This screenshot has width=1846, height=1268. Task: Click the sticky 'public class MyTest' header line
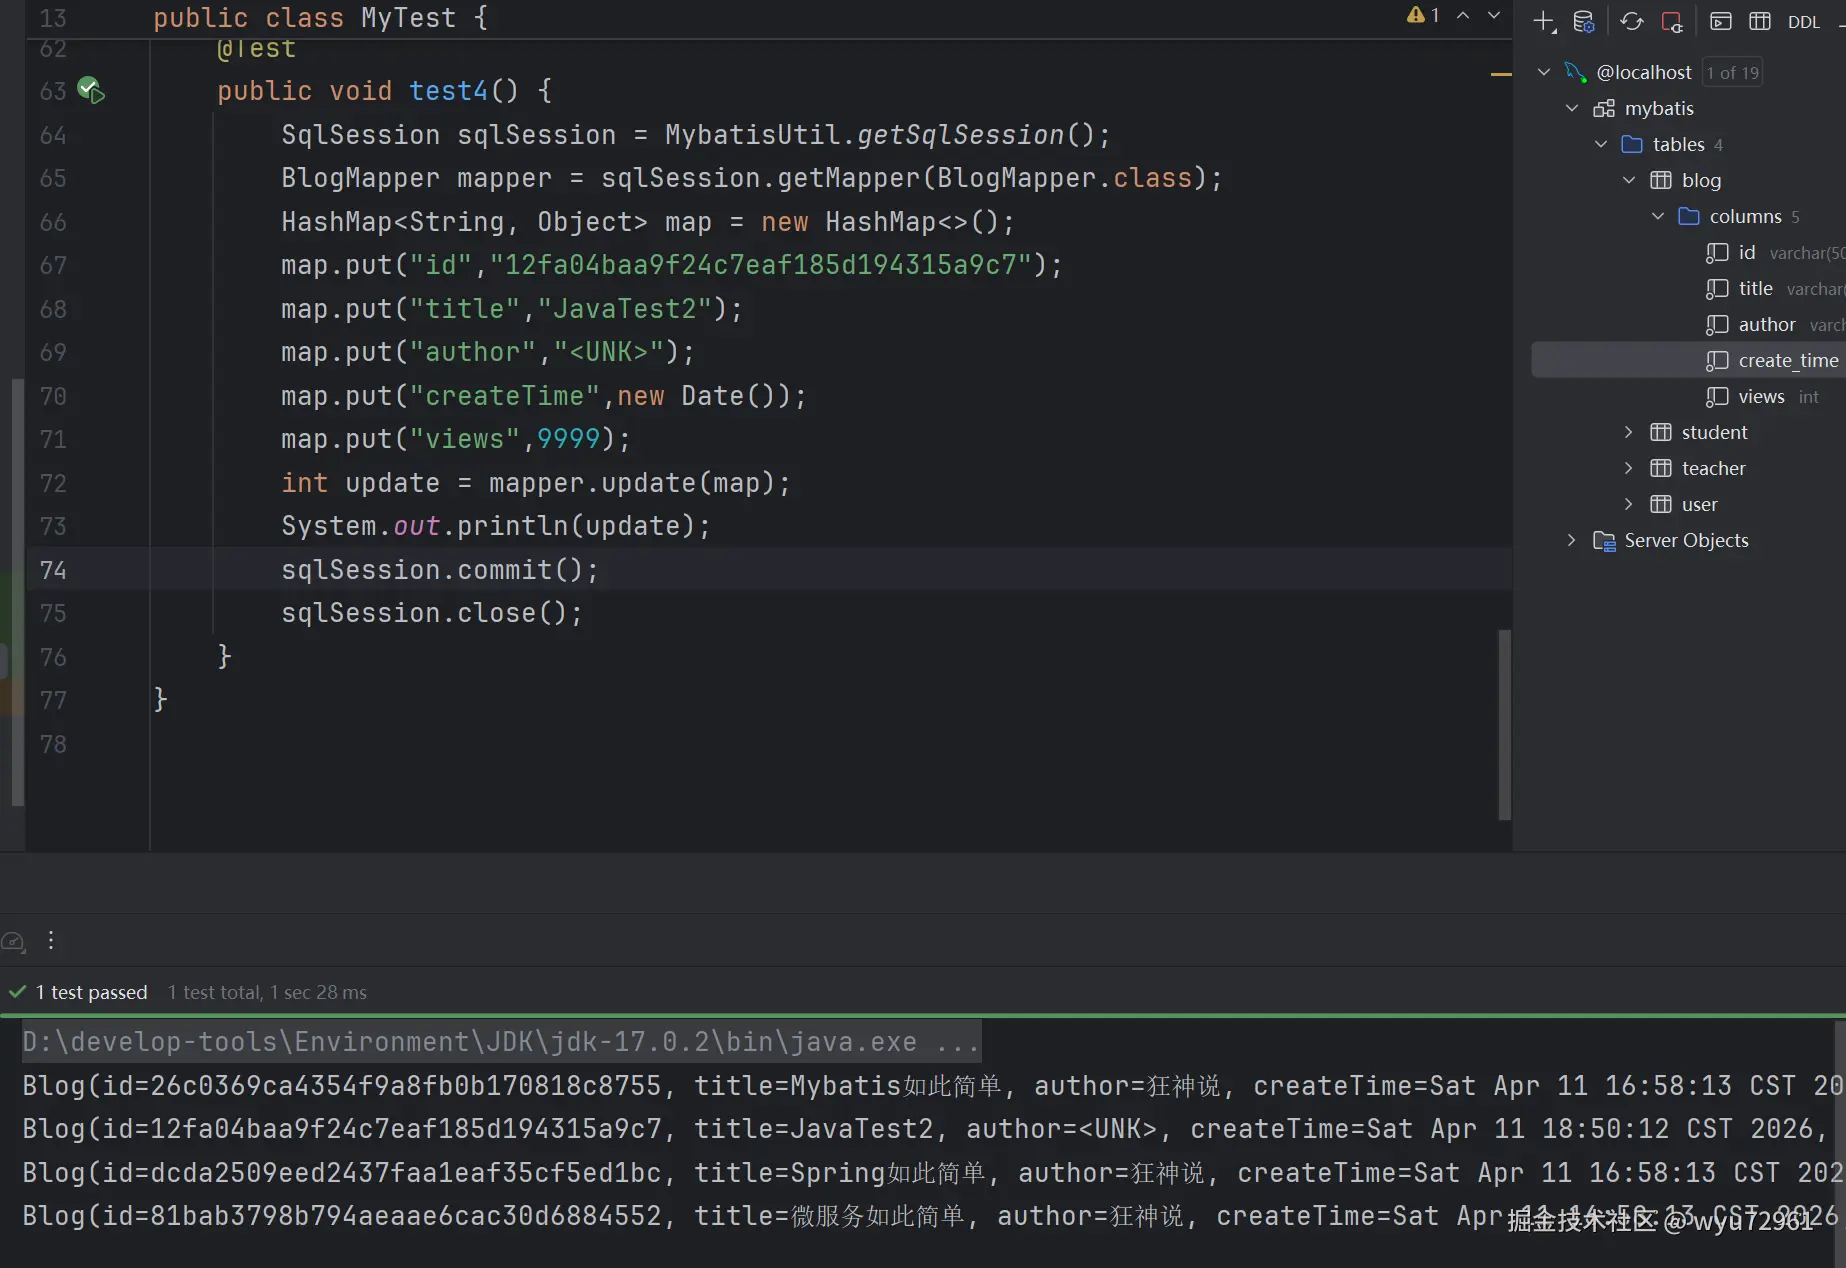[320, 18]
